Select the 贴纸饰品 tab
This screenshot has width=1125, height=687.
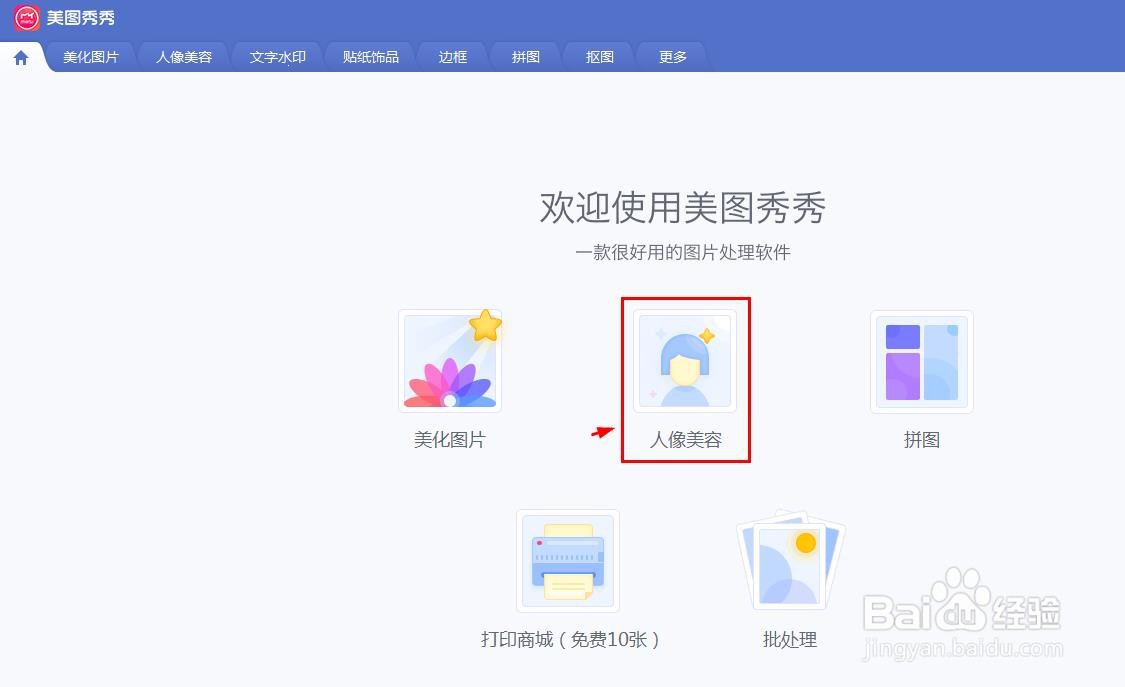pyautogui.click(x=371, y=57)
